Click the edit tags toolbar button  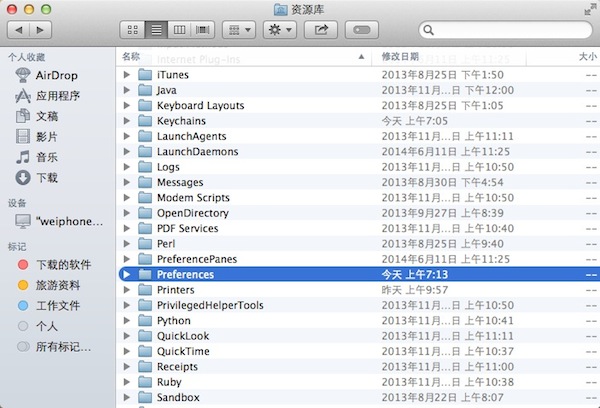pos(362,30)
